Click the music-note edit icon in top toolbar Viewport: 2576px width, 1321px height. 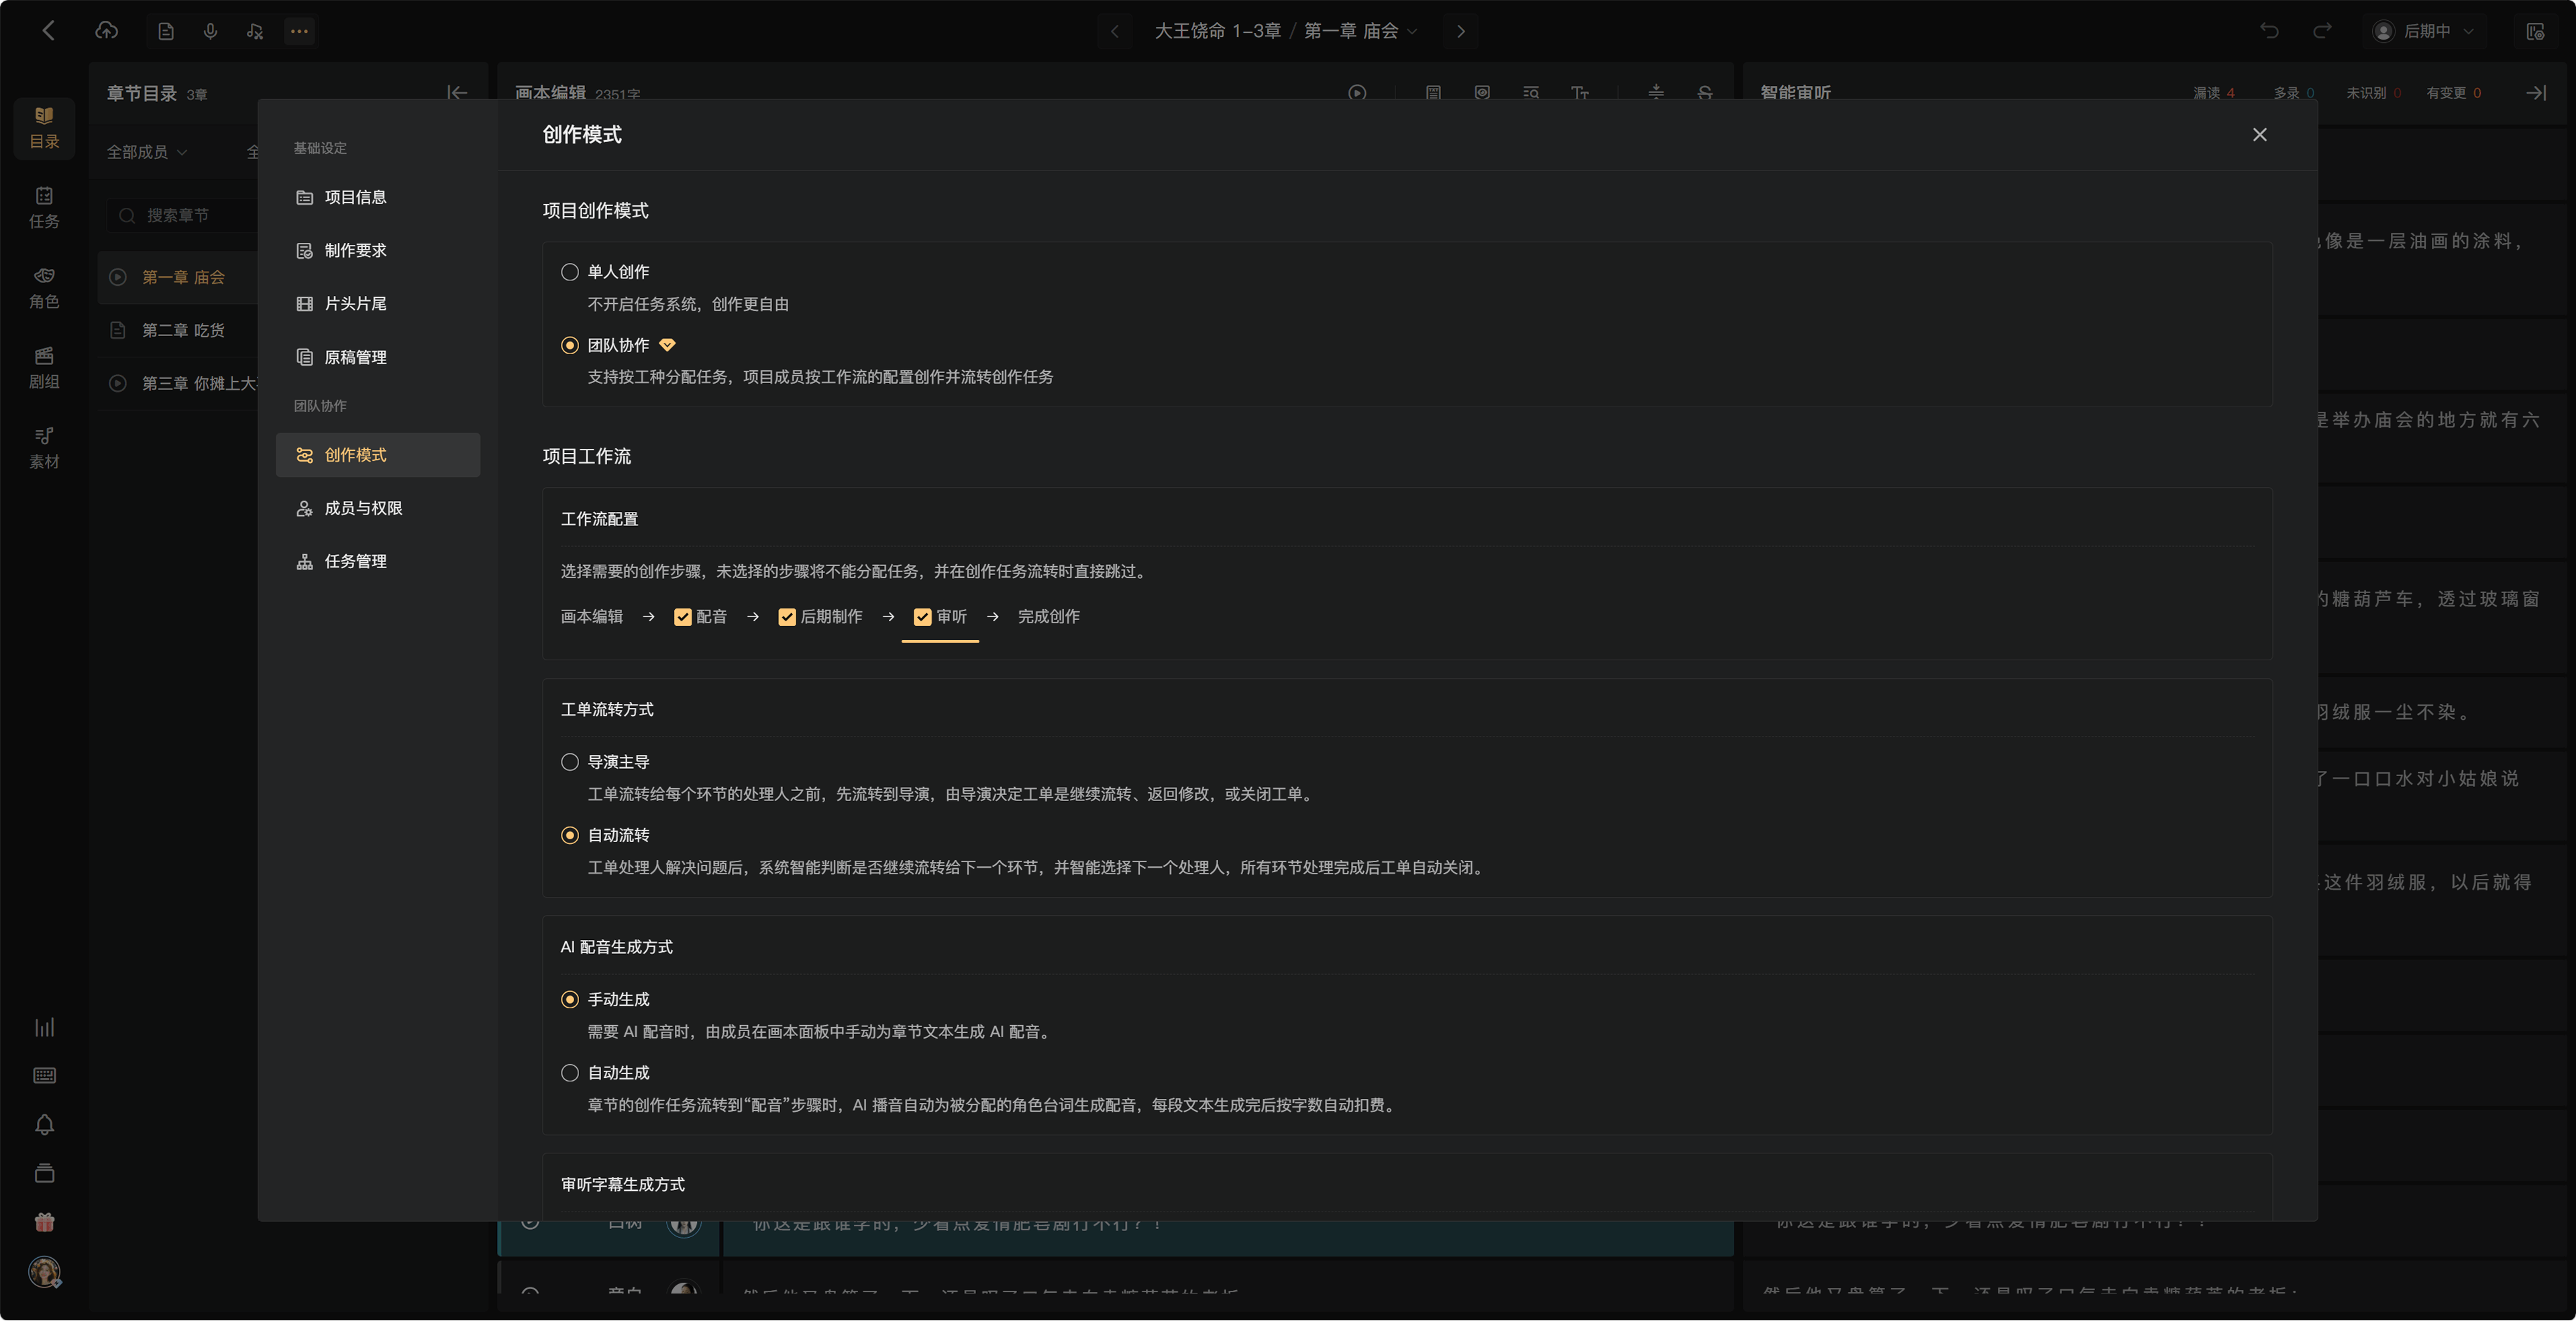point(255,31)
